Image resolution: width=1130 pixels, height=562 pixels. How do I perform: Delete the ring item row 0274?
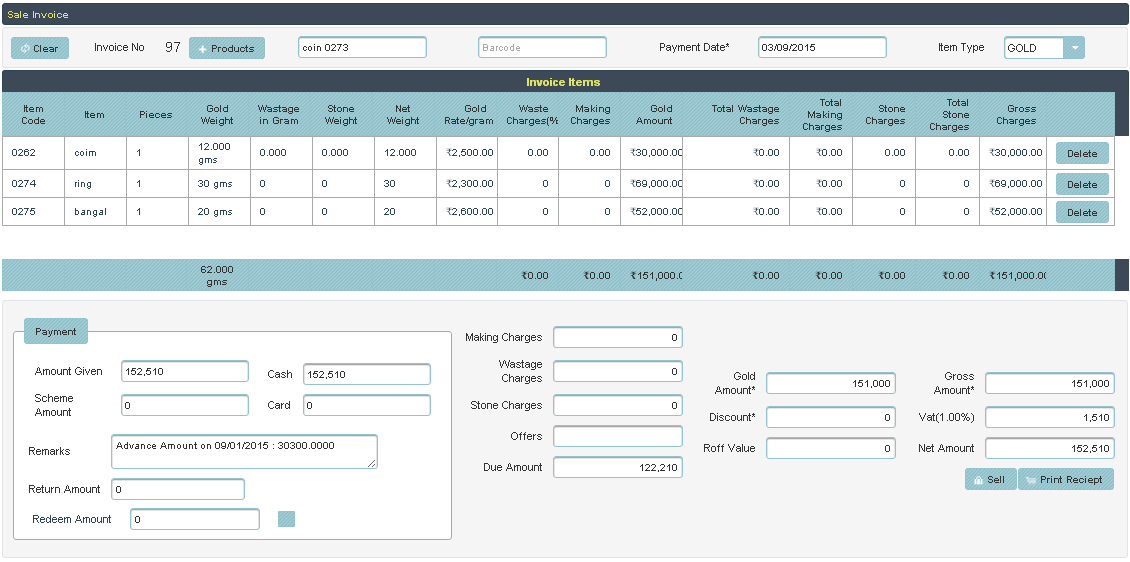point(1082,184)
